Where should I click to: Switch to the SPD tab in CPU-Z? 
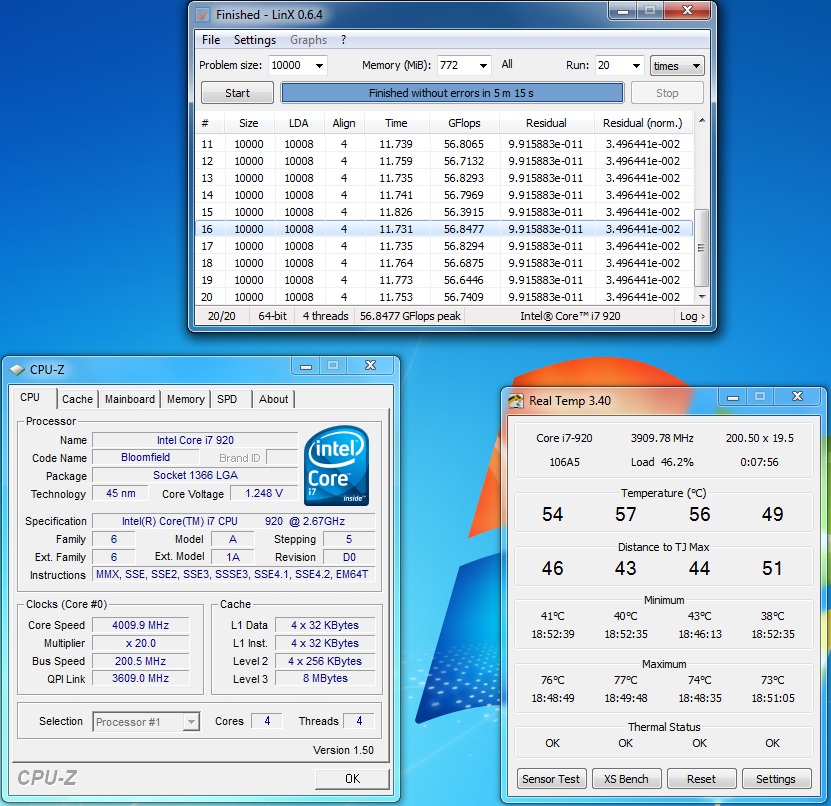[x=227, y=399]
